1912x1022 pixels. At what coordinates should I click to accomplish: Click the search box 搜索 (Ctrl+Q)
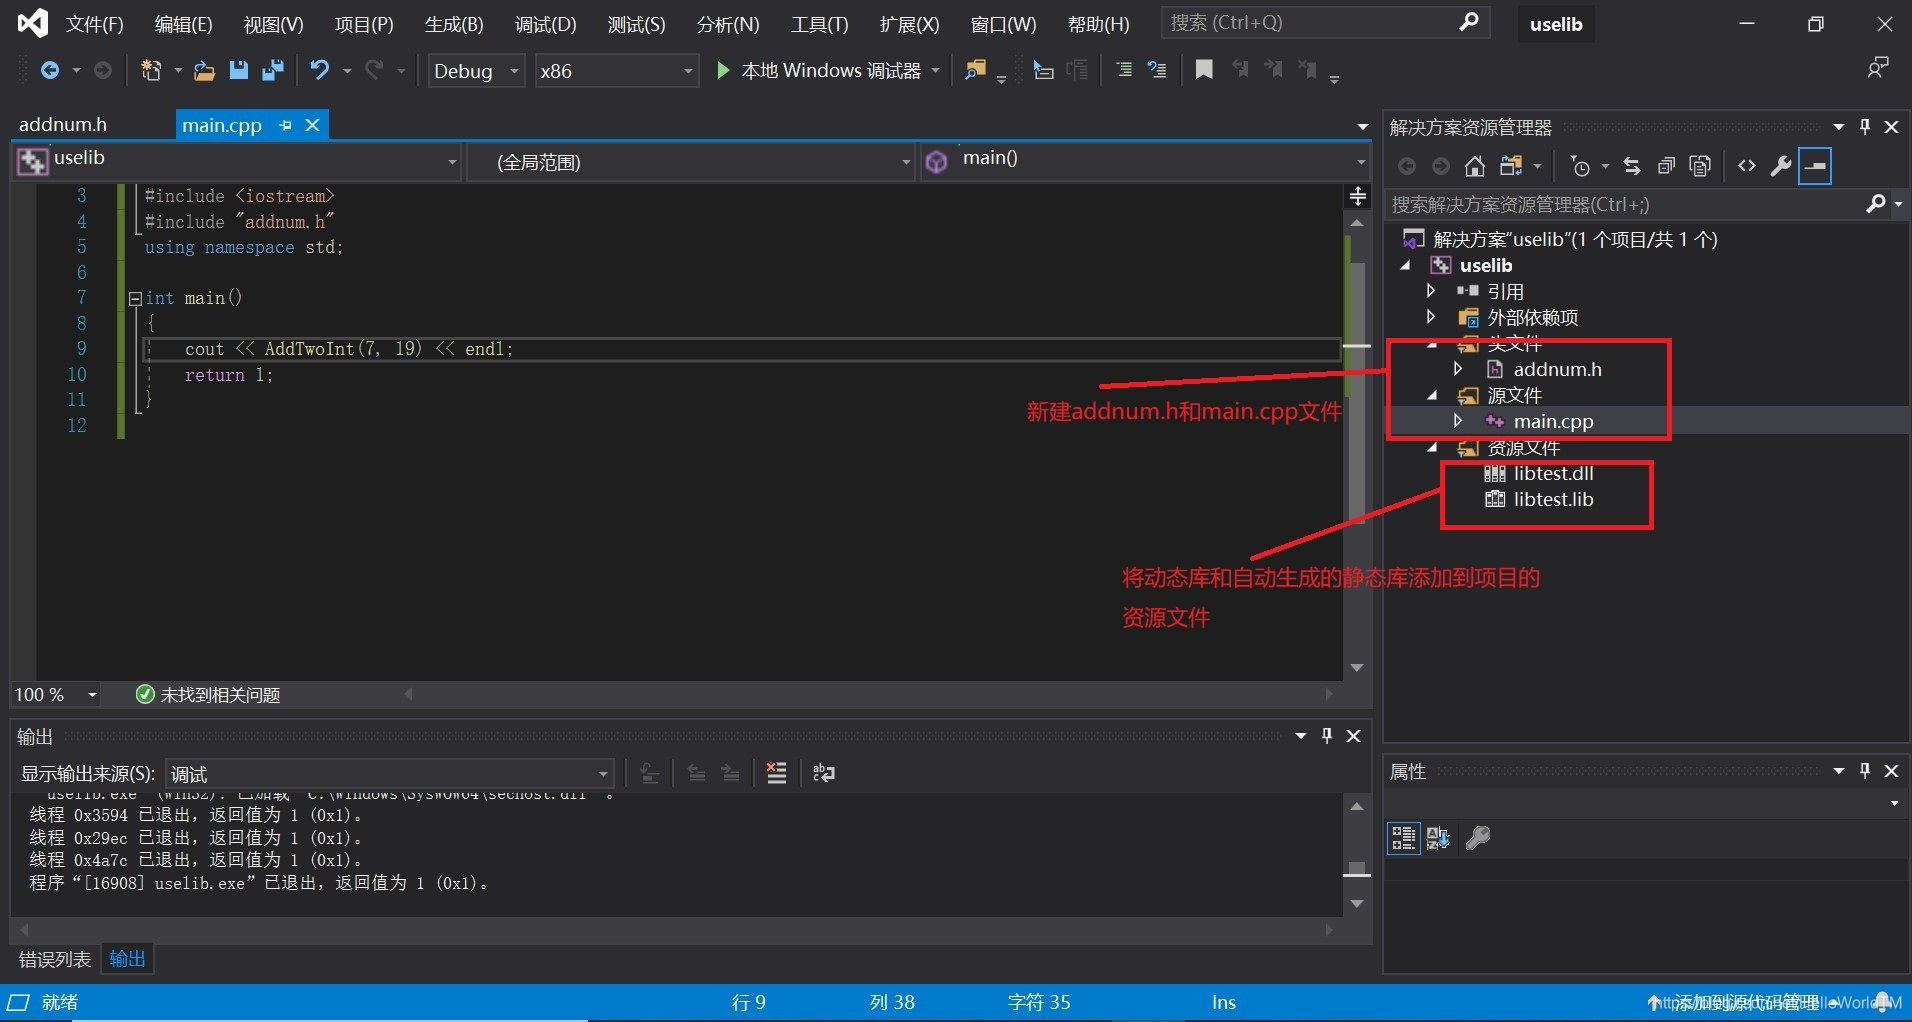1325,23
